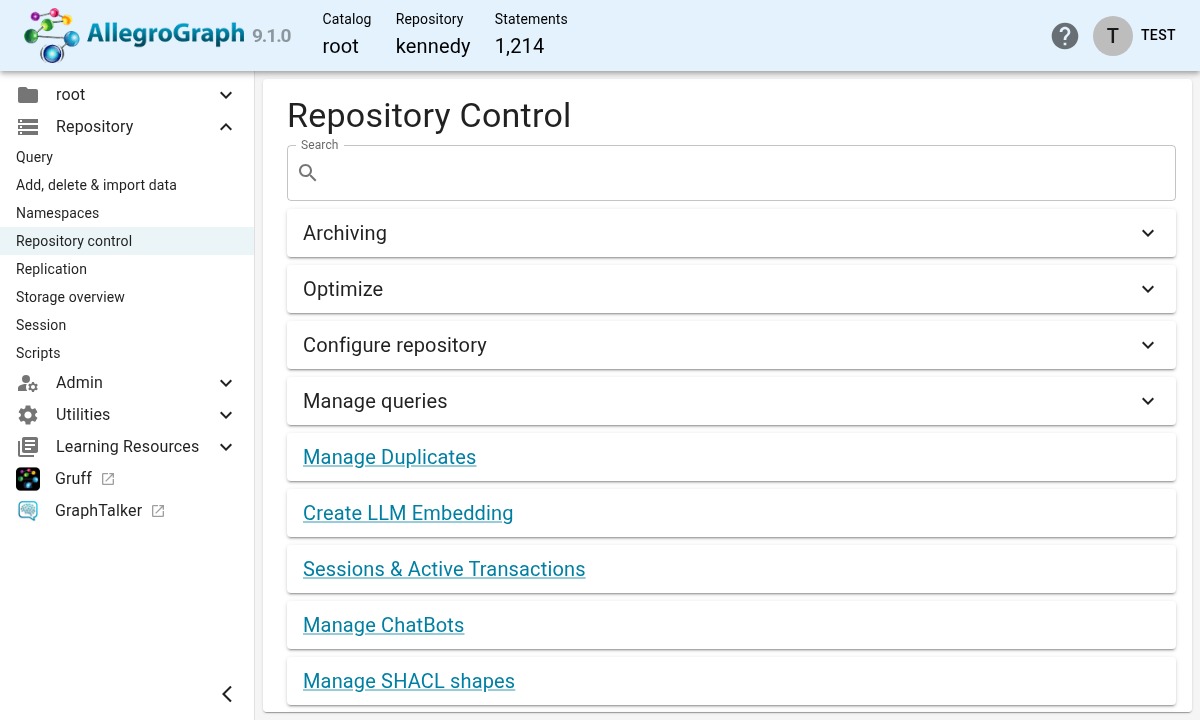
Task: Open the Manage Duplicates link
Action: [389, 457]
